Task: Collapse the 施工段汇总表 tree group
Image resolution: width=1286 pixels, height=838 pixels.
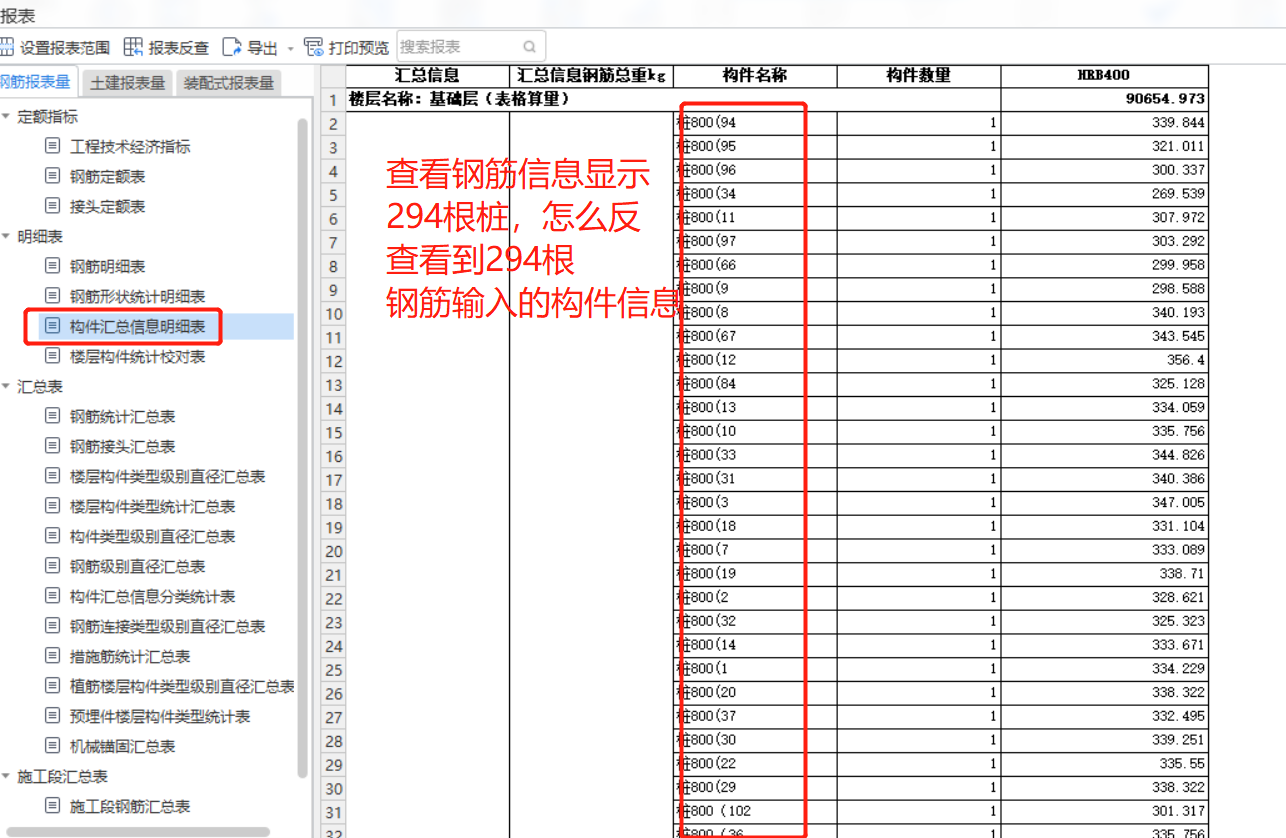Action: 6,777
